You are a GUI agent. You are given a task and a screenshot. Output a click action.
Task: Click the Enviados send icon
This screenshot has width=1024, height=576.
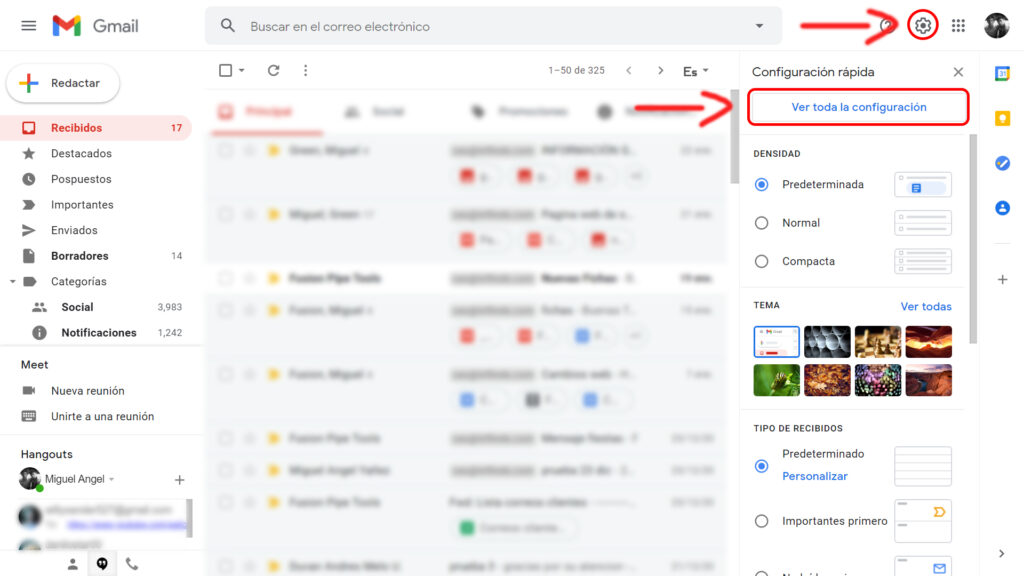pos(29,230)
